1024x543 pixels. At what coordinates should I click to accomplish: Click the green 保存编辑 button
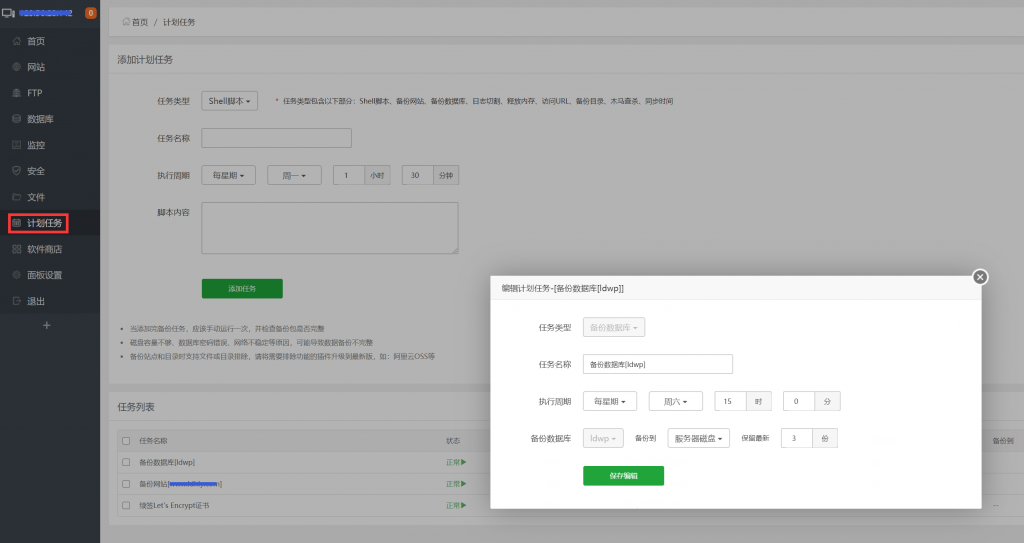tap(623, 476)
